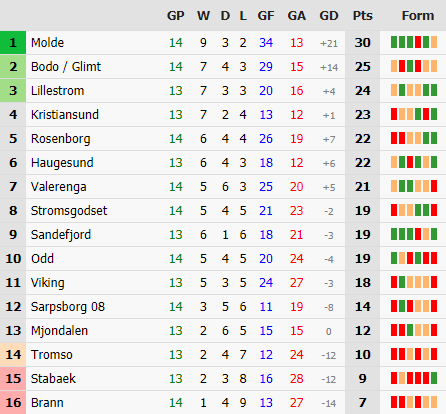Screen dimensions: 446x414
Task: Click Kristiansund's points value 23
Action: tap(363, 115)
